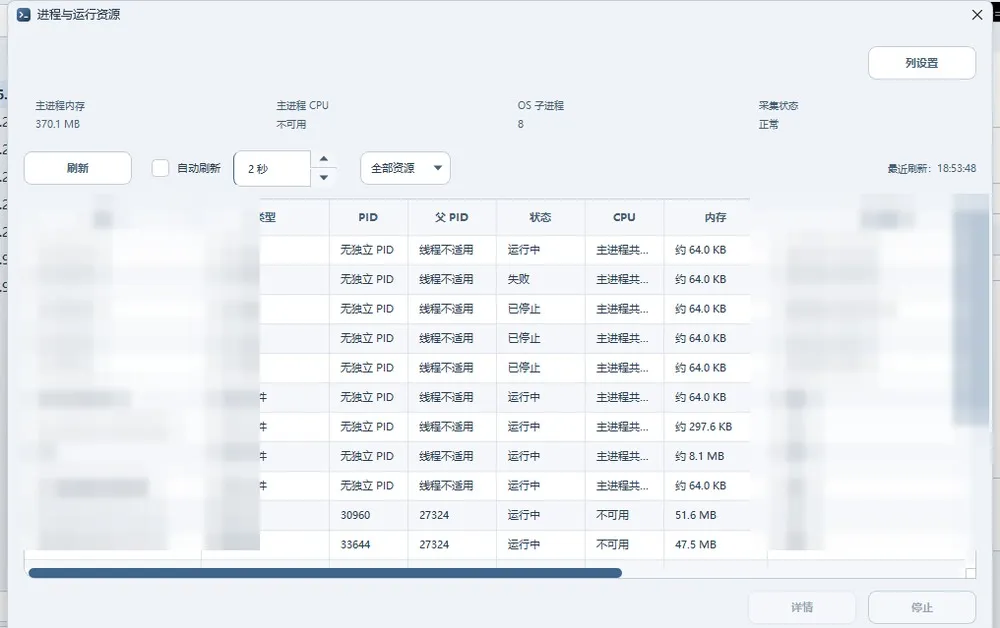Image resolution: width=1000 pixels, height=628 pixels.
Task: Decrease refresh interval with down arrow
Action: 324,178
